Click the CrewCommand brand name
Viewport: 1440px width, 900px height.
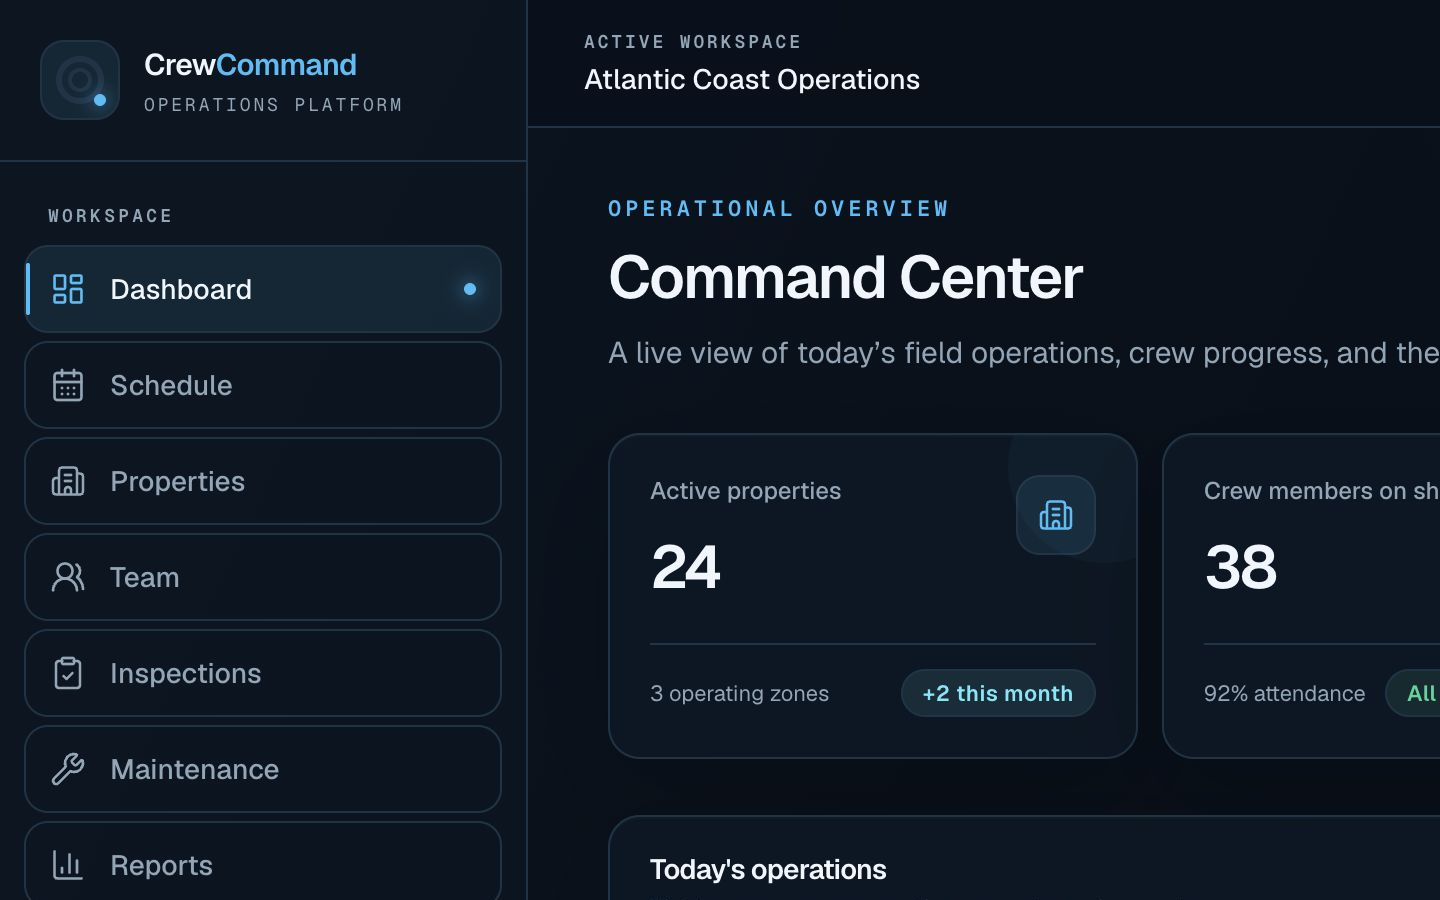click(250, 65)
